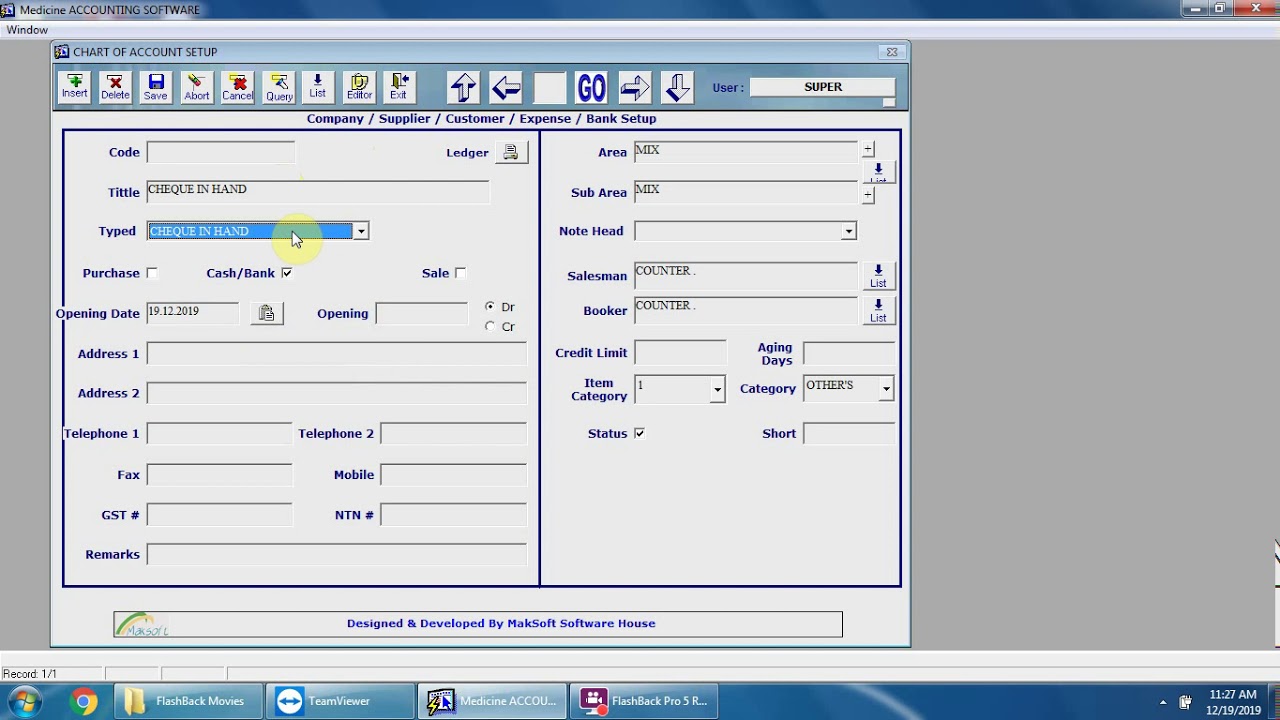1280x720 pixels.
Task: Click the plus button beside Area
Action: (868, 149)
